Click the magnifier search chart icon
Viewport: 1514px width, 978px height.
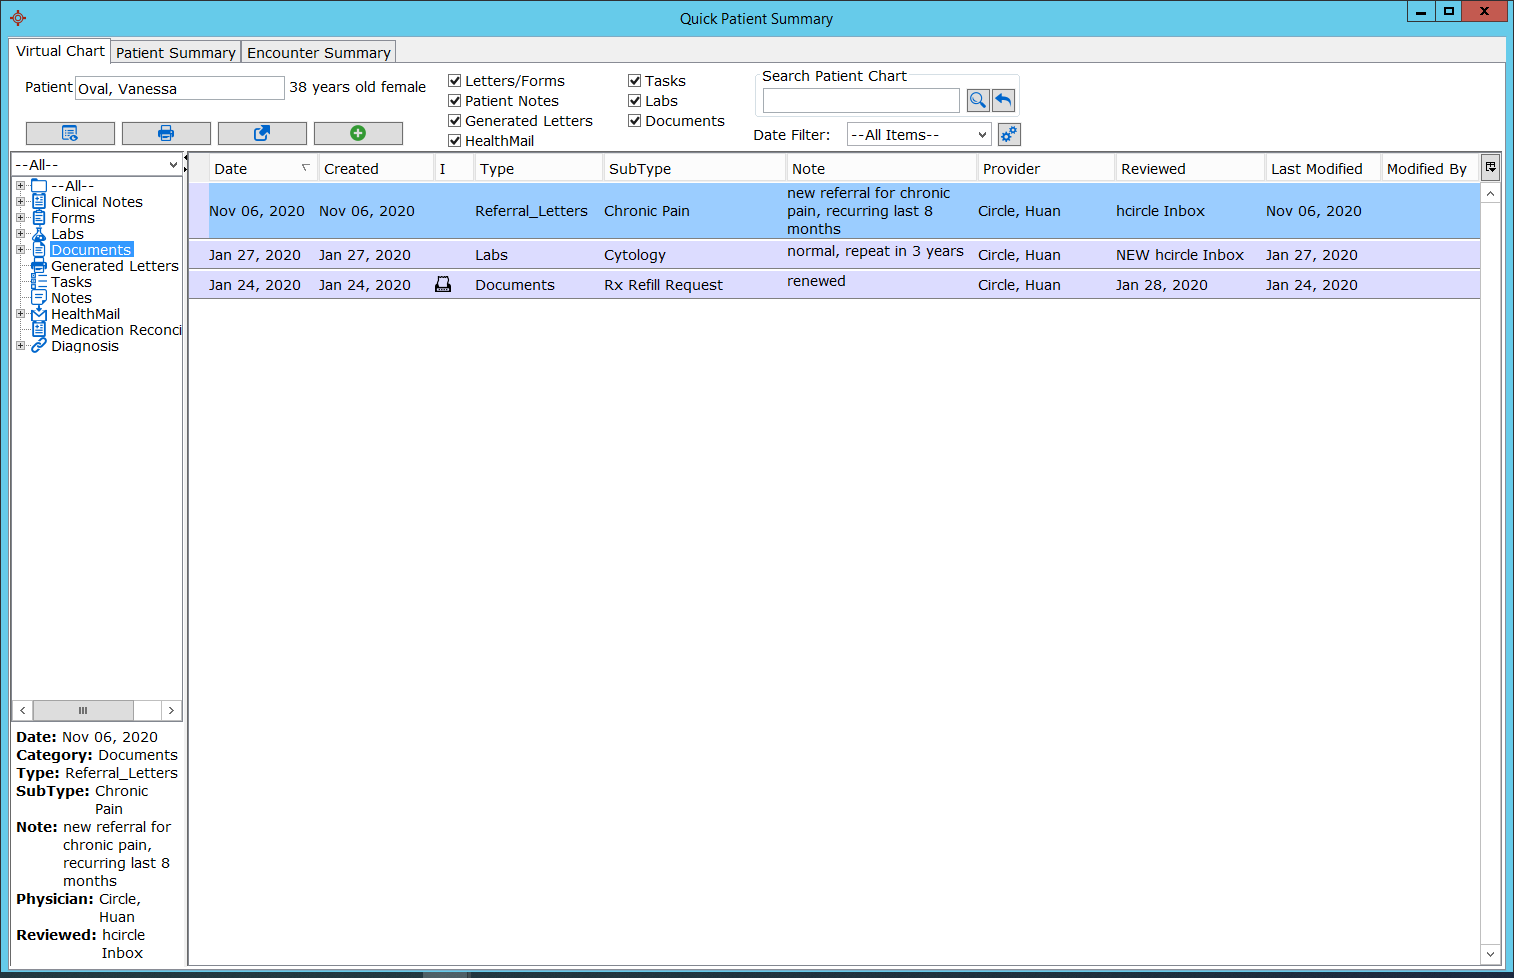978,100
